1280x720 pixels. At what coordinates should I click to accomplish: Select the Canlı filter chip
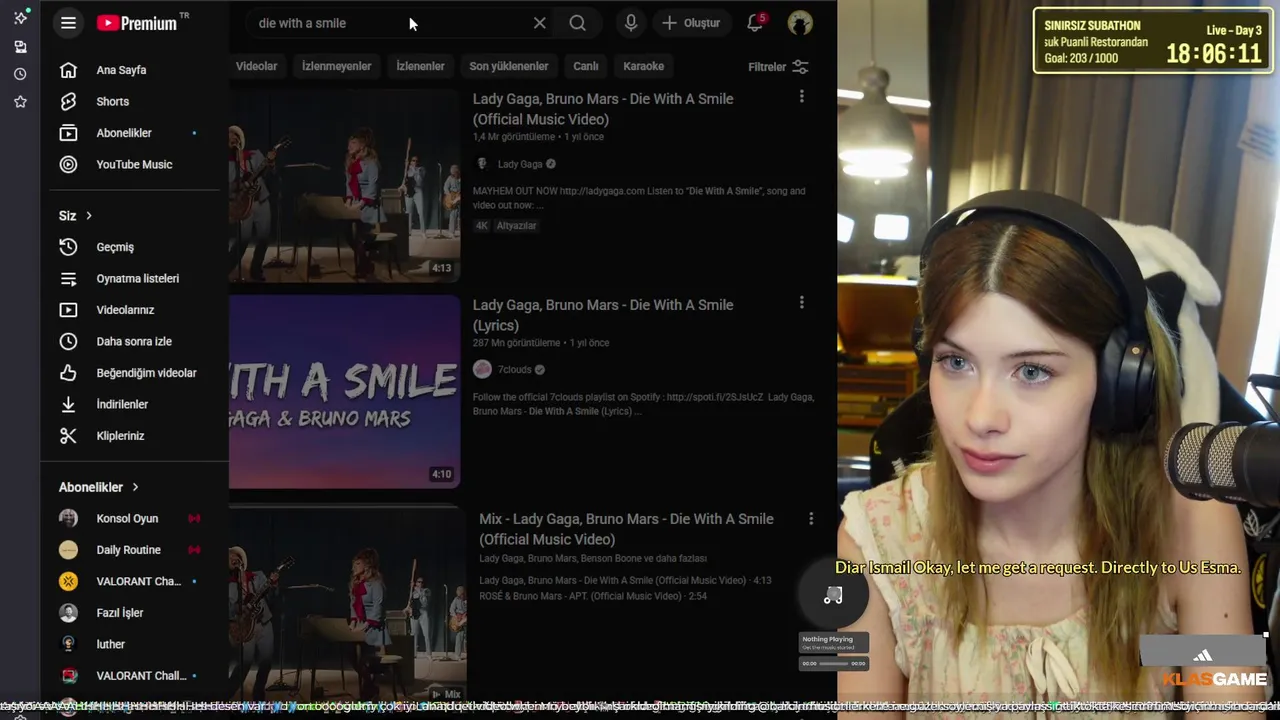point(586,66)
